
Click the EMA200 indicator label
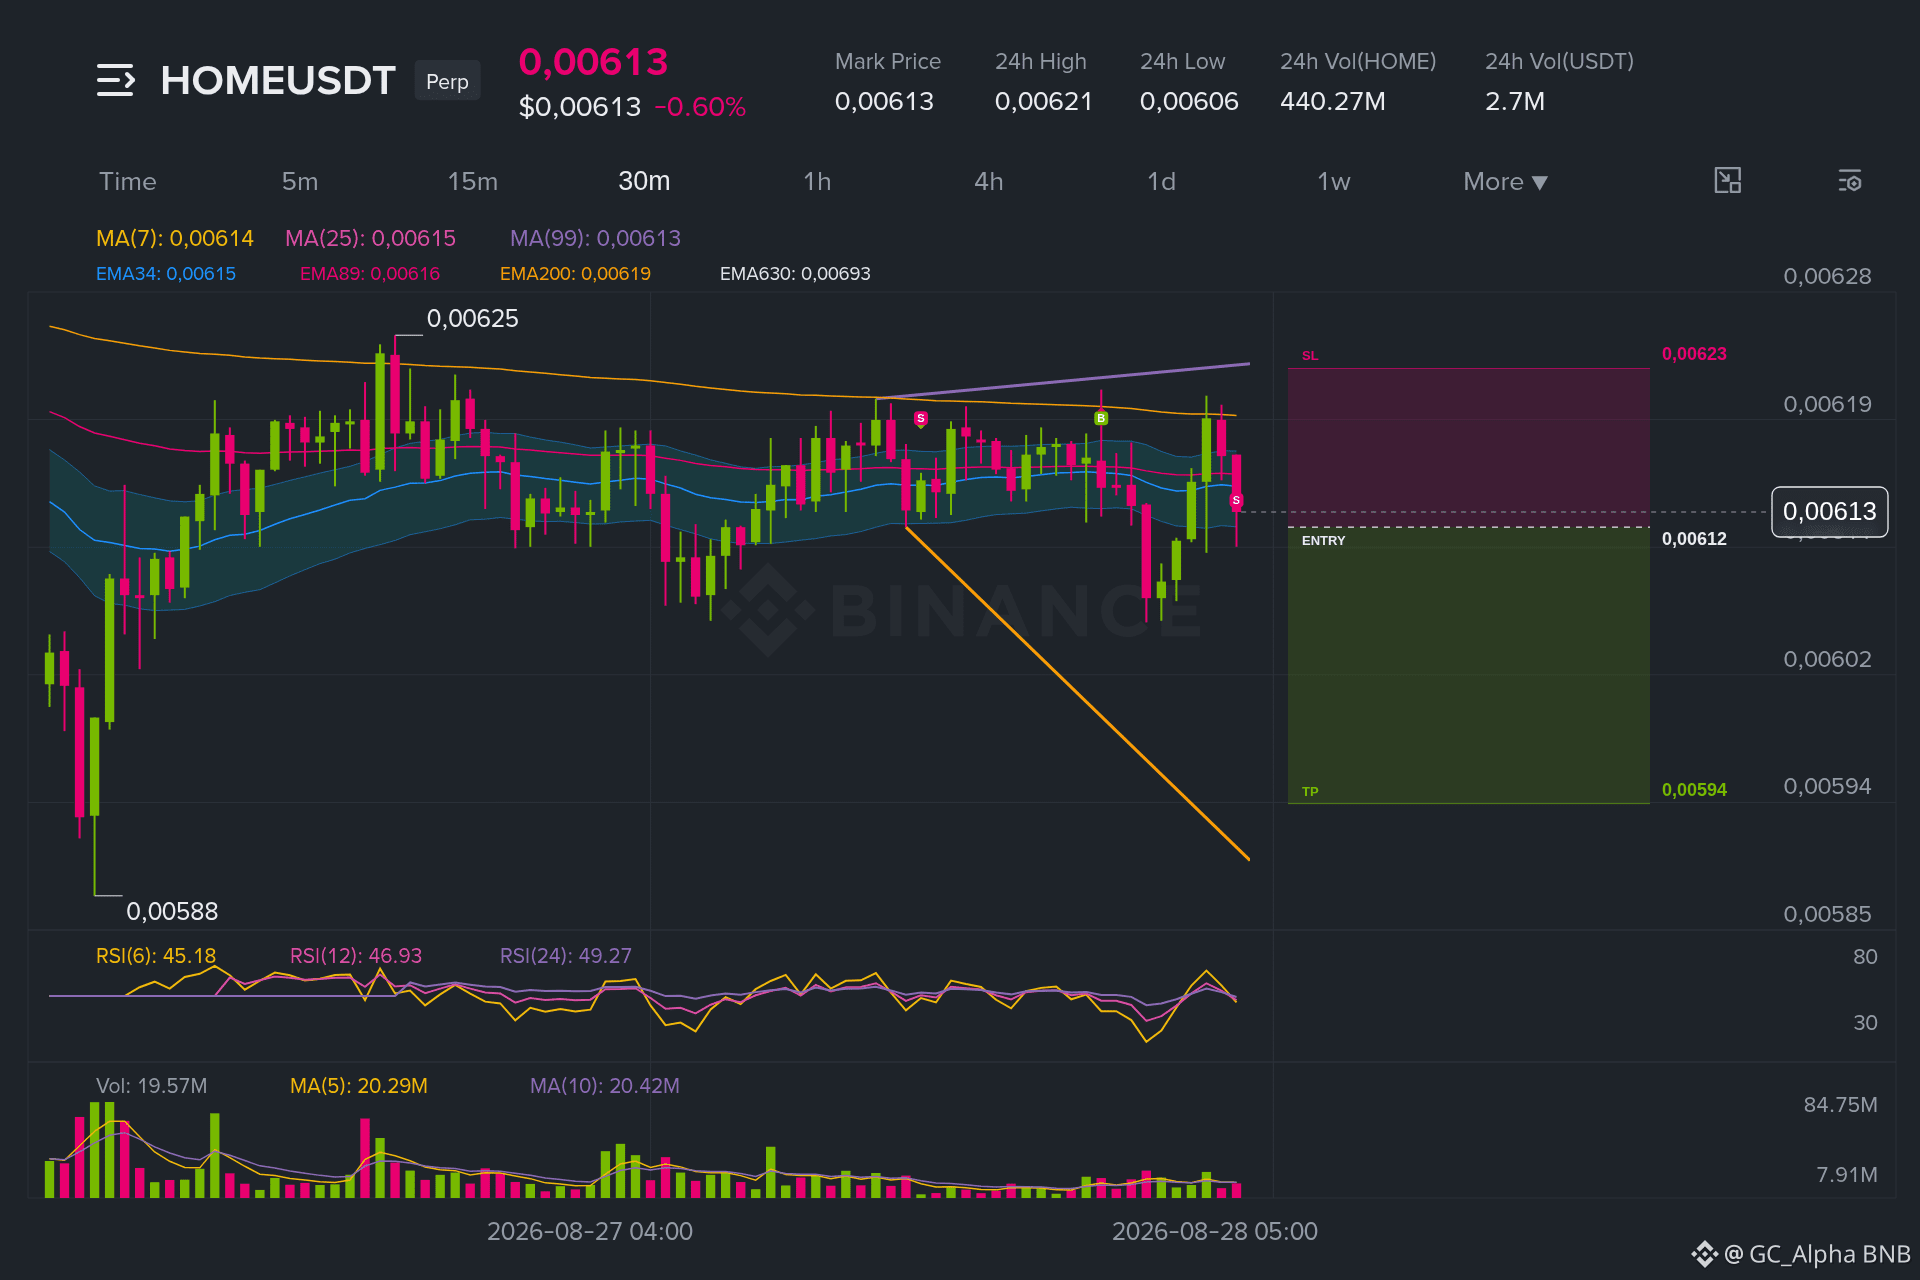575,274
